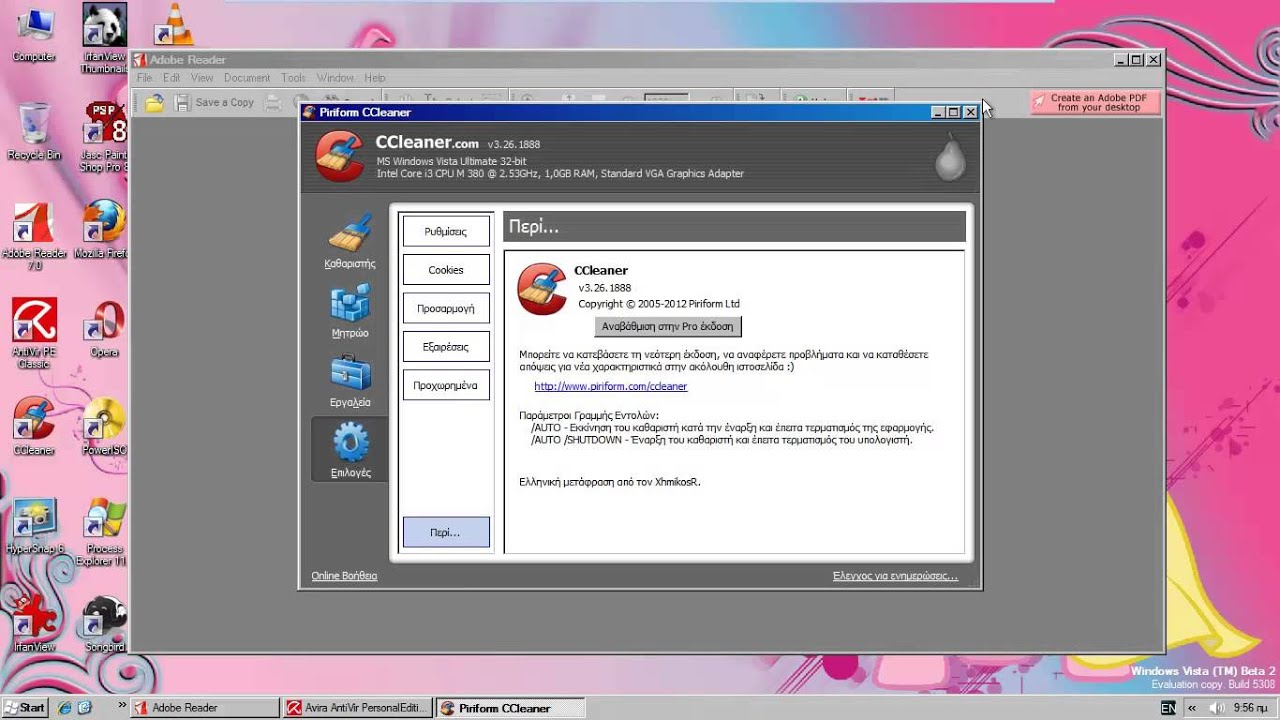Expand the quick launch overflow chevron
The image size is (1280, 720).
pos(122,705)
